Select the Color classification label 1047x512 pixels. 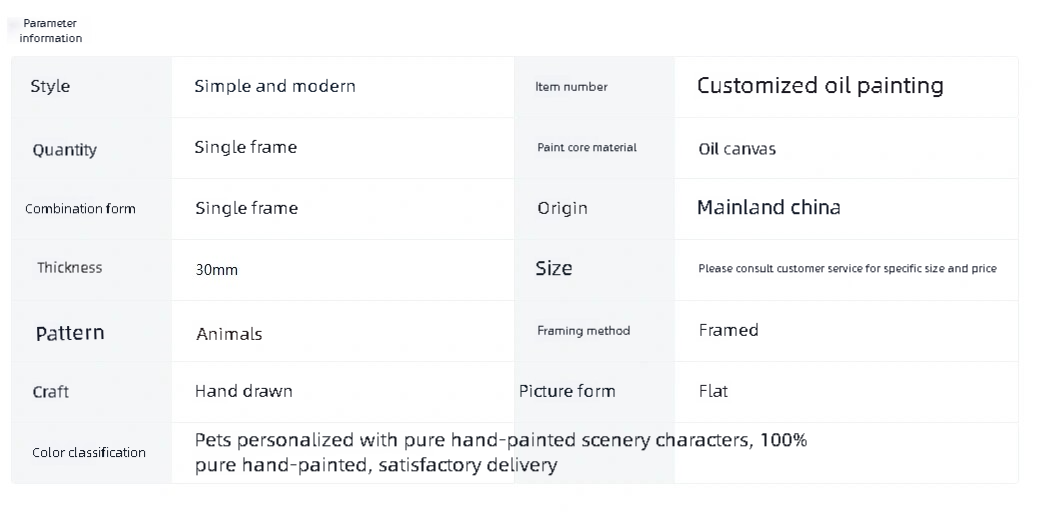pyautogui.click(x=89, y=453)
